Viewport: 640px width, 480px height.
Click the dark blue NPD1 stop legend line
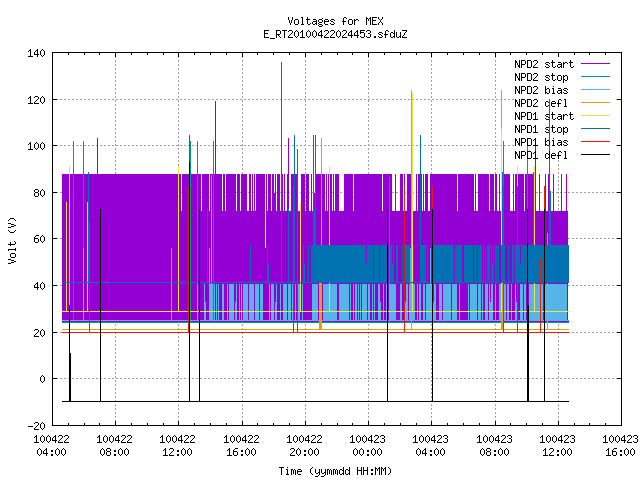[x=595, y=129]
